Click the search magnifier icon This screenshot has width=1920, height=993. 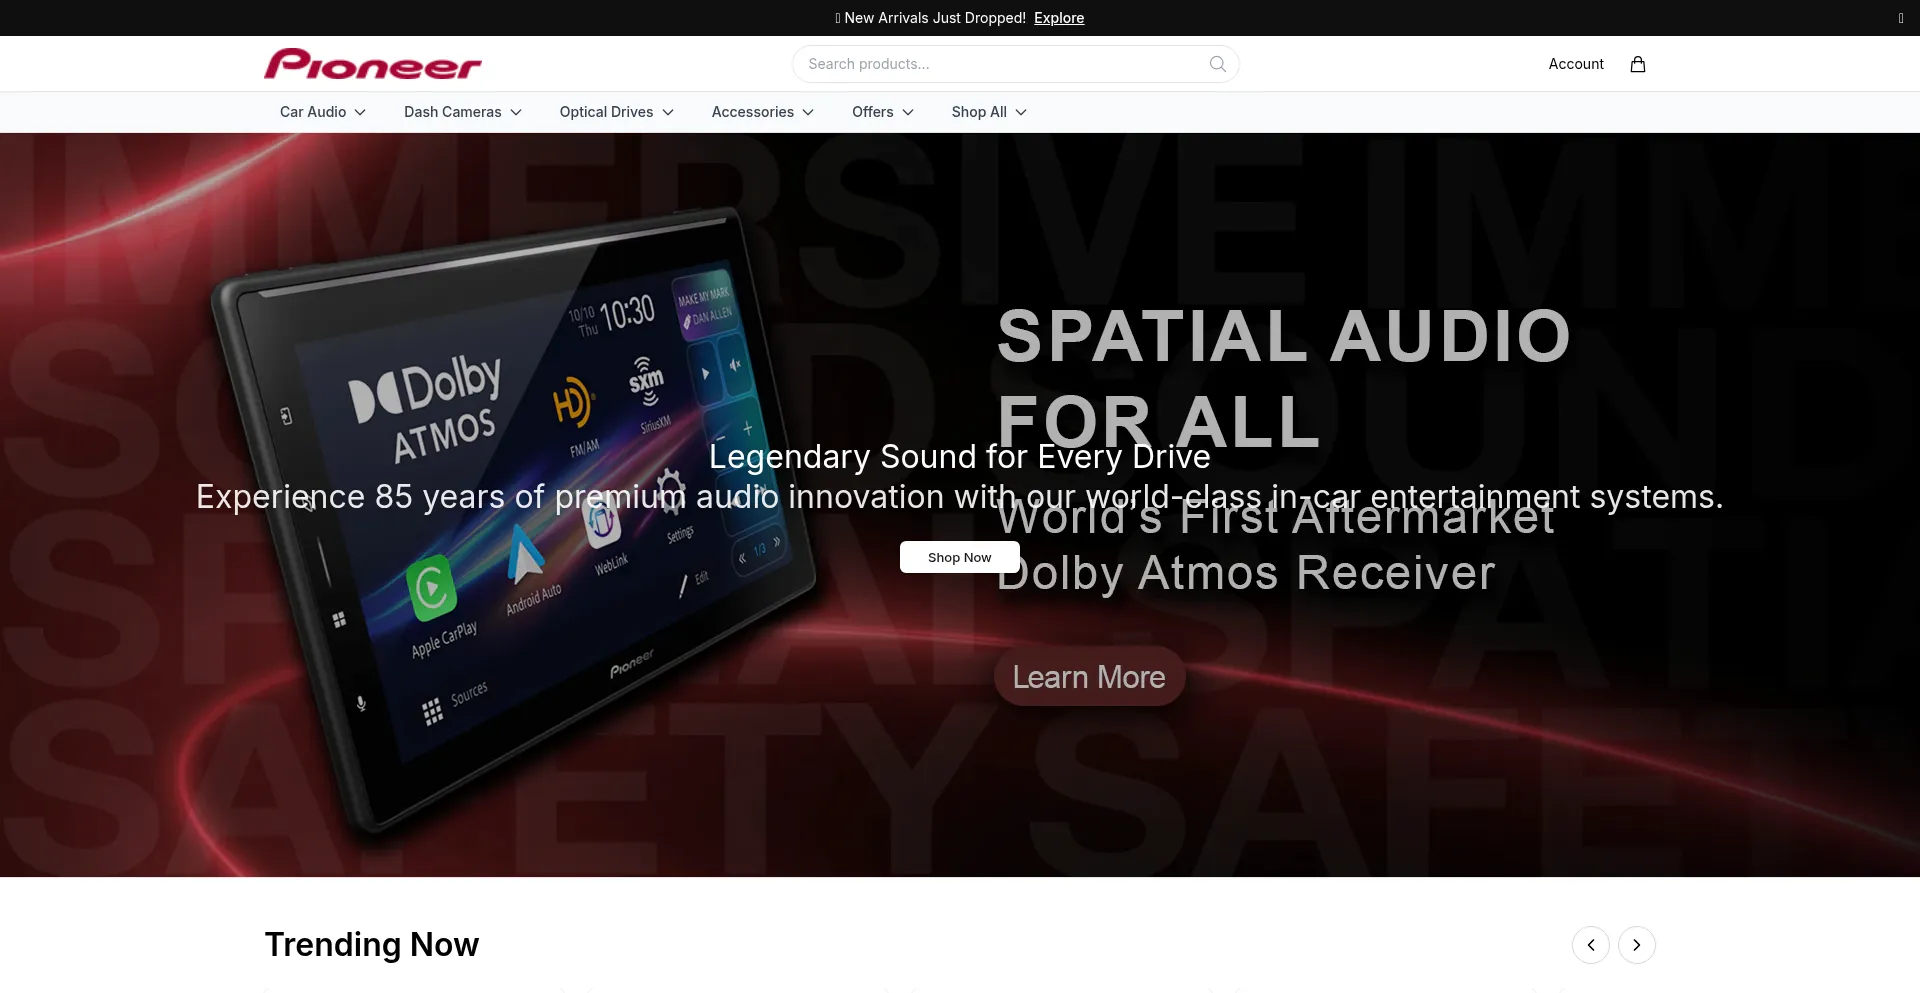pyautogui.click(x=1217, y=64)
